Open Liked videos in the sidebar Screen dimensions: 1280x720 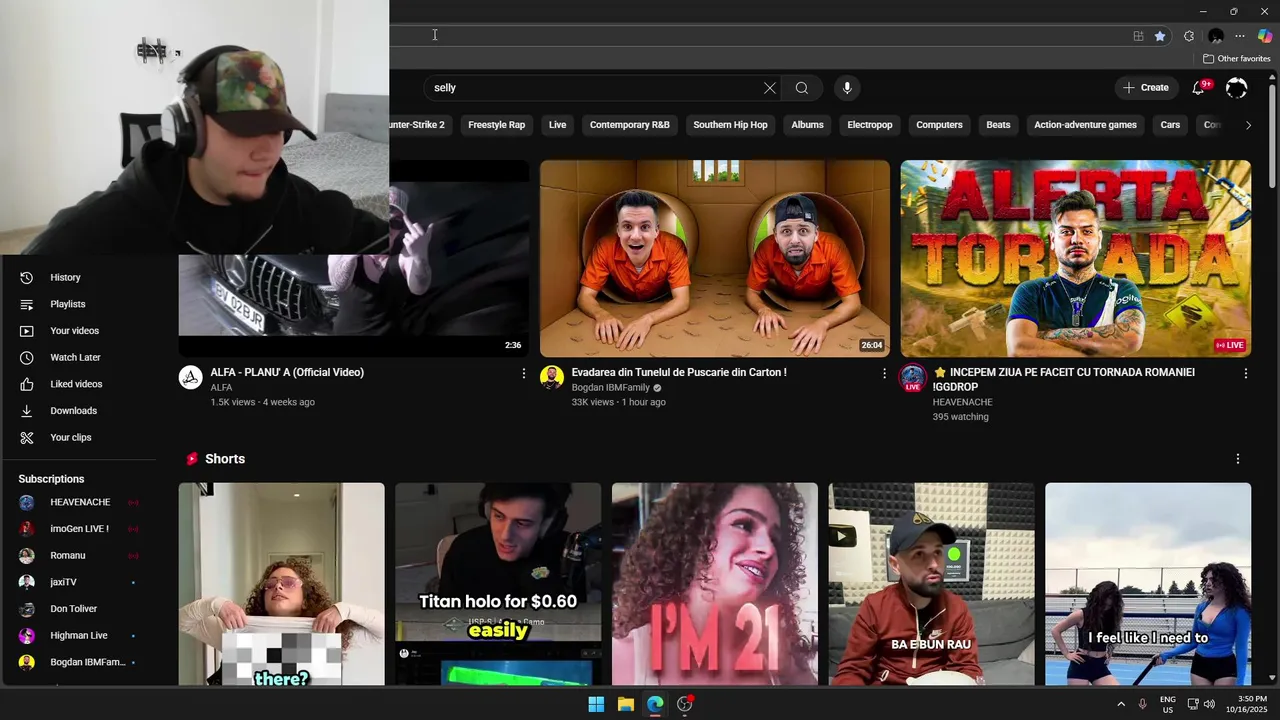[x=76, y=384]
